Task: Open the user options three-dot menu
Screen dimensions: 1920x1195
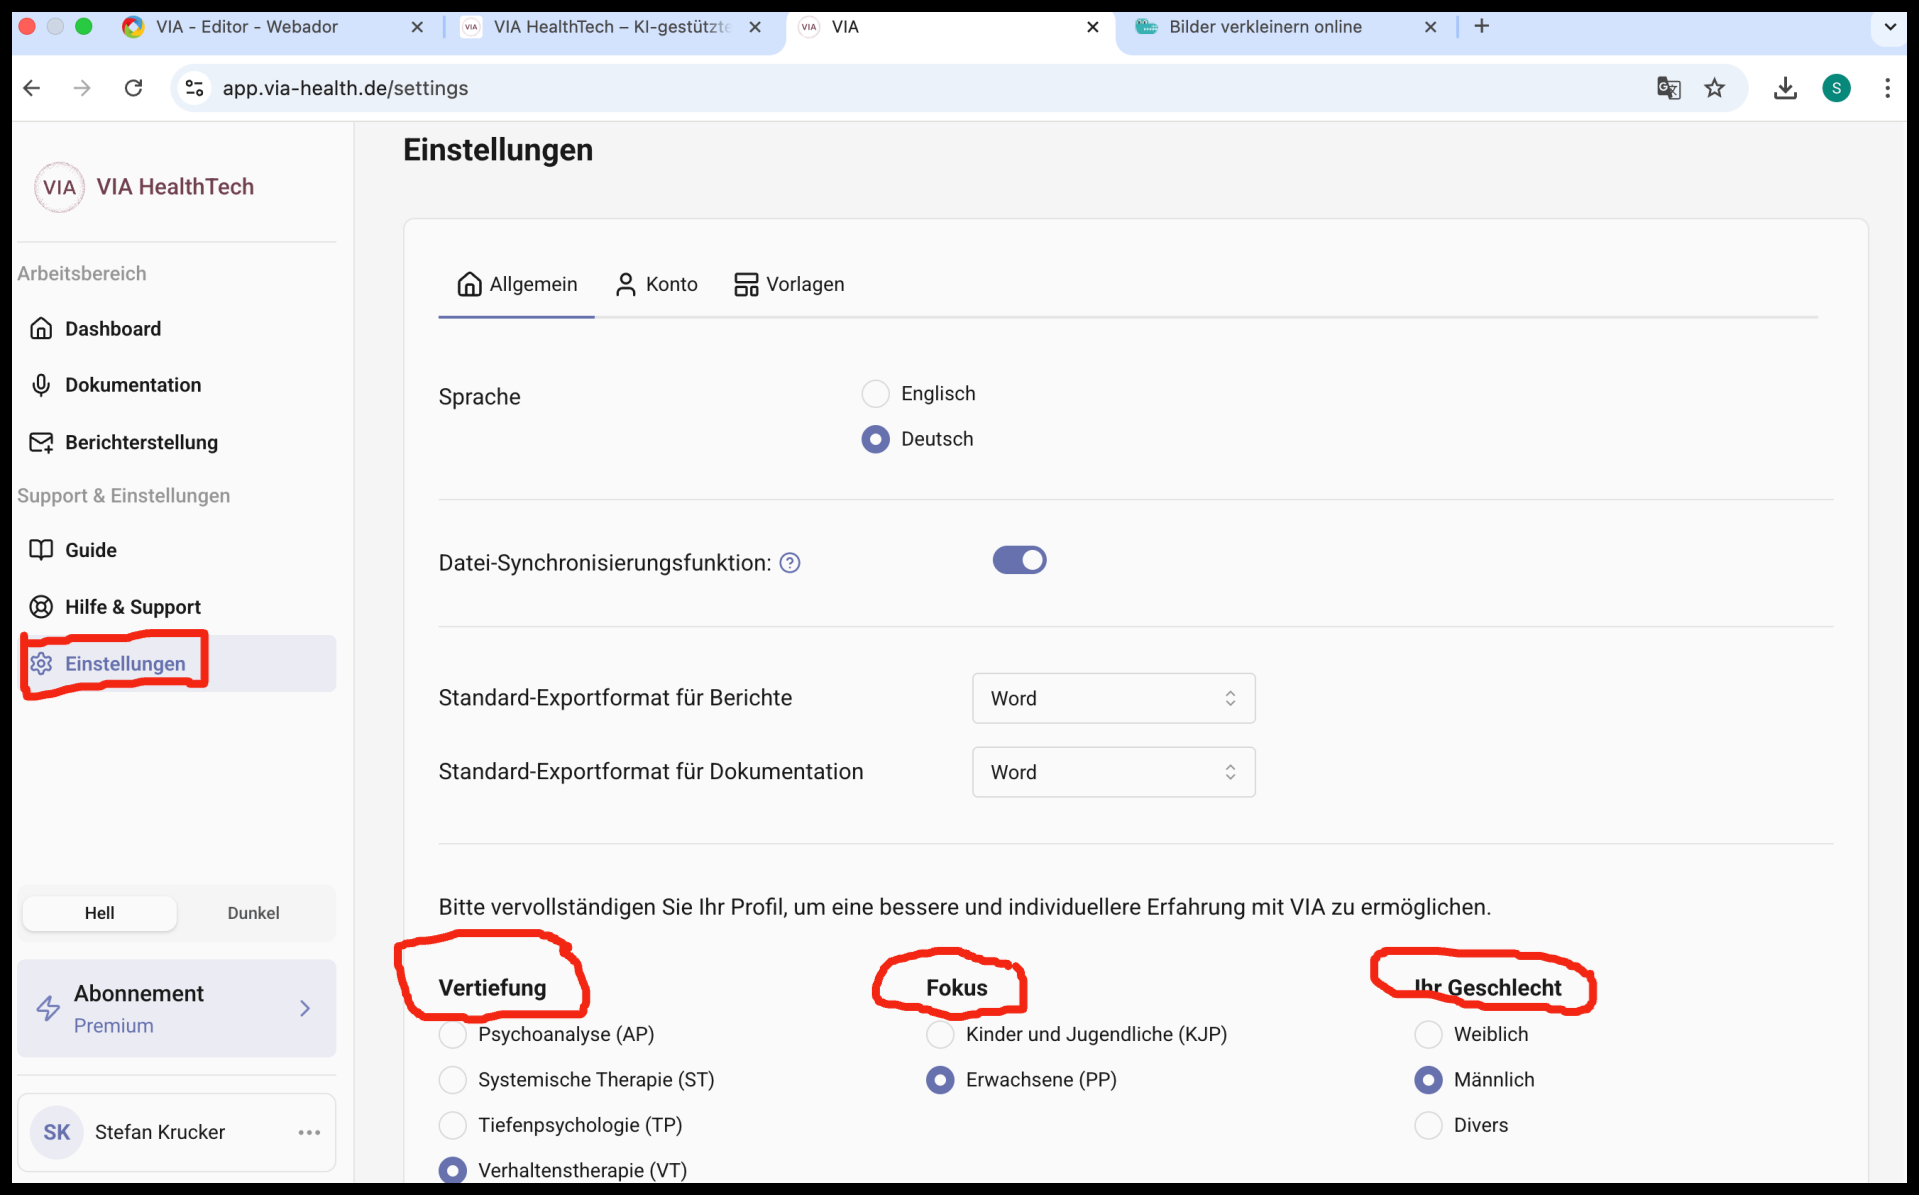Action: coord(309,1132)
